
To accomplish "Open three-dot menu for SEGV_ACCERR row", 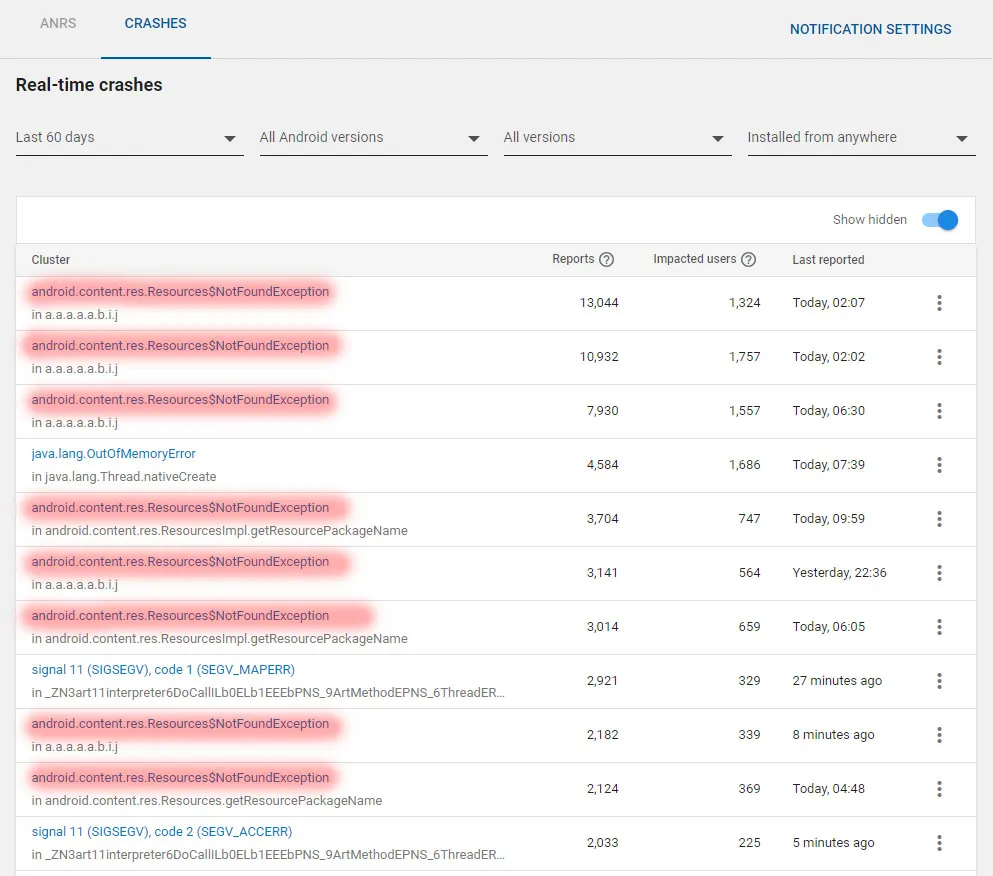I will click(x=939, y=843).
